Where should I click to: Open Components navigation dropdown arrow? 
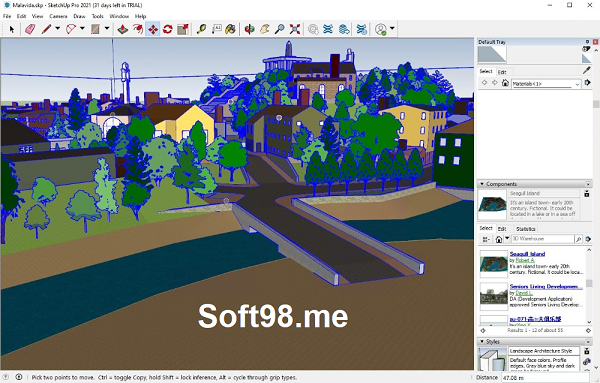click(507, 238)
